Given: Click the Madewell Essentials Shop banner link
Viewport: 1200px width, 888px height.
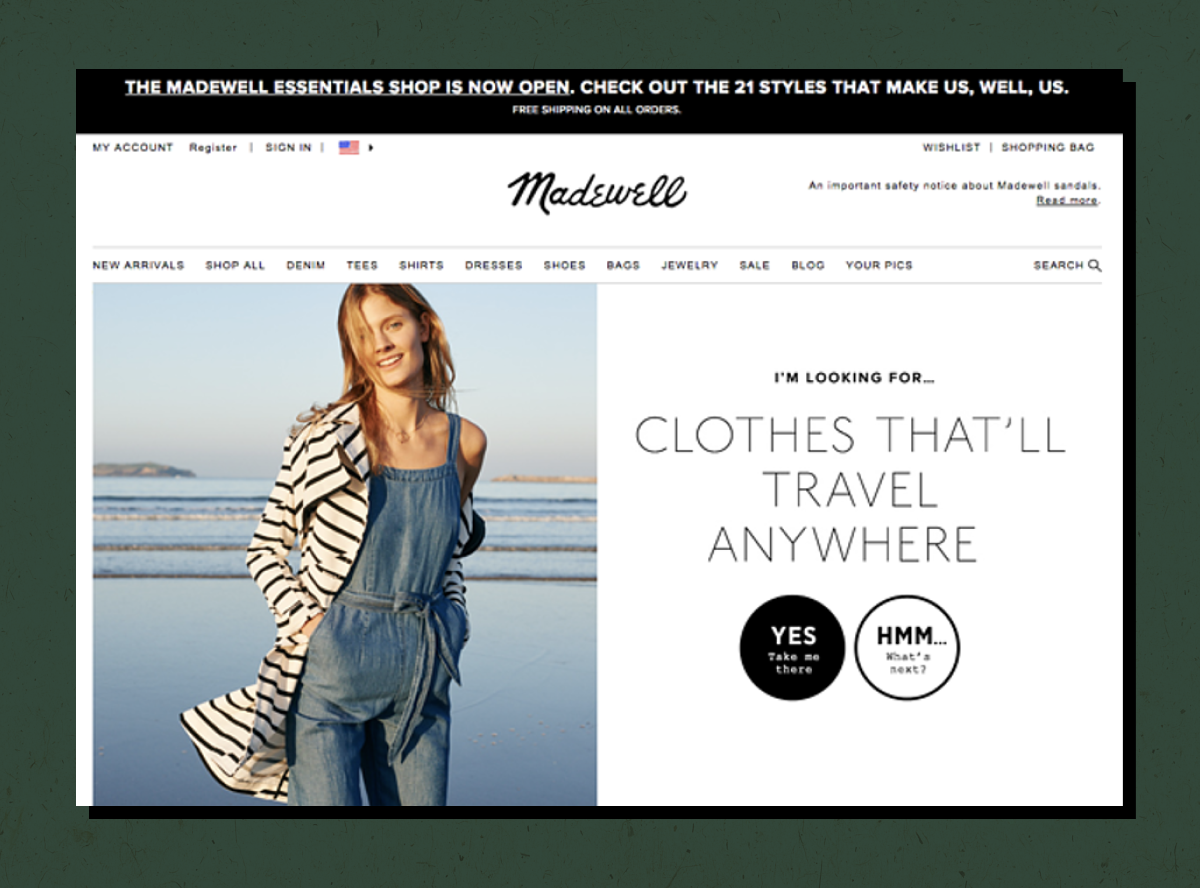Looking at the screenshot, I should point(347,87).
